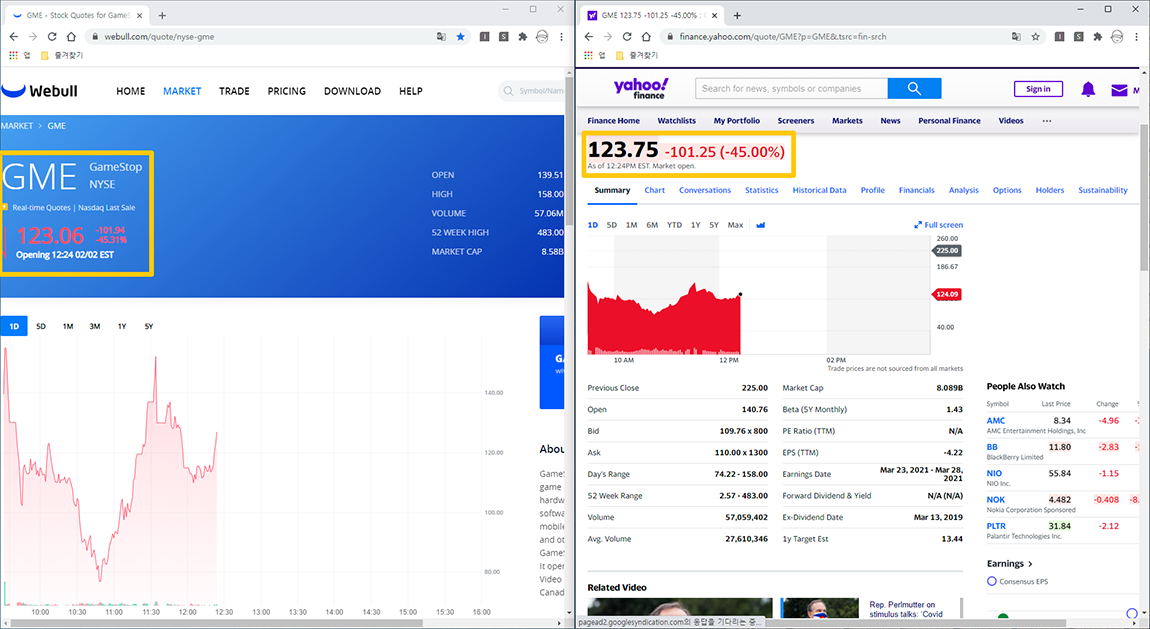Open the Yahoo chart Full screen link
Viewport: 1150px width, 629px height.
[x=939, y=225]
